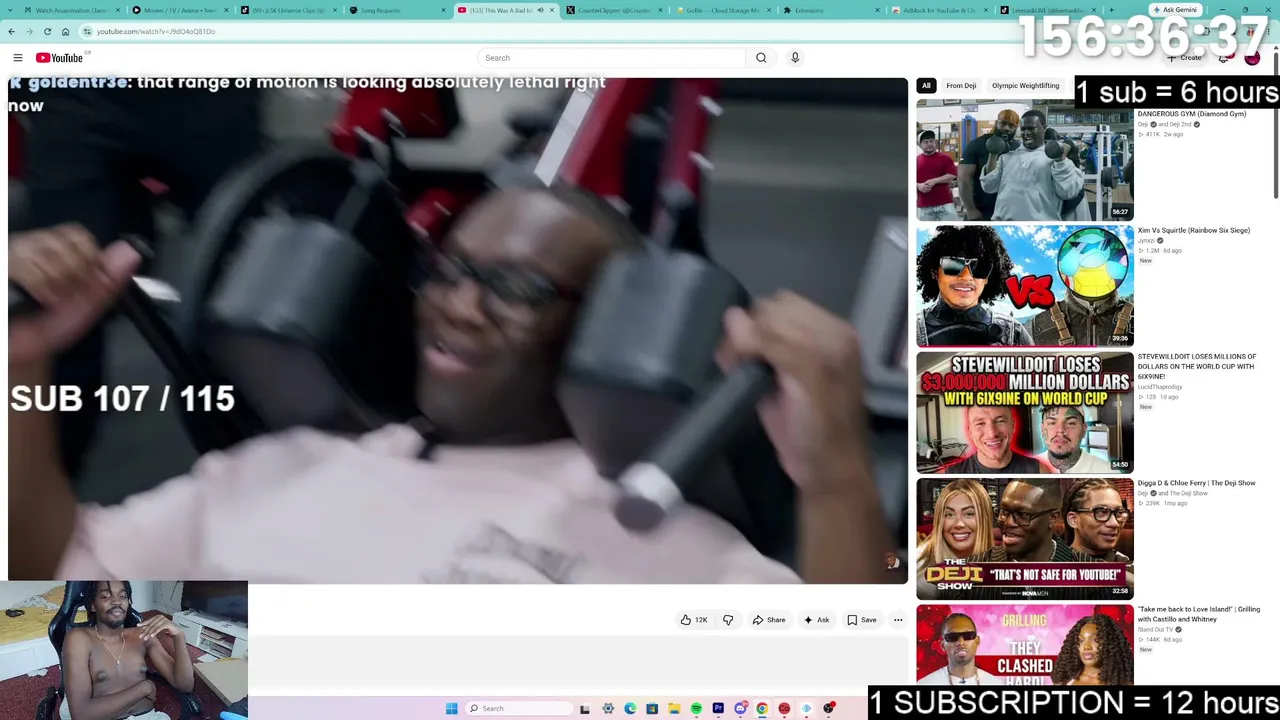Viewport: 1280px width, 720px height.
Task: Open the Ask AI button under the video
Action: [x=816, y=620]
